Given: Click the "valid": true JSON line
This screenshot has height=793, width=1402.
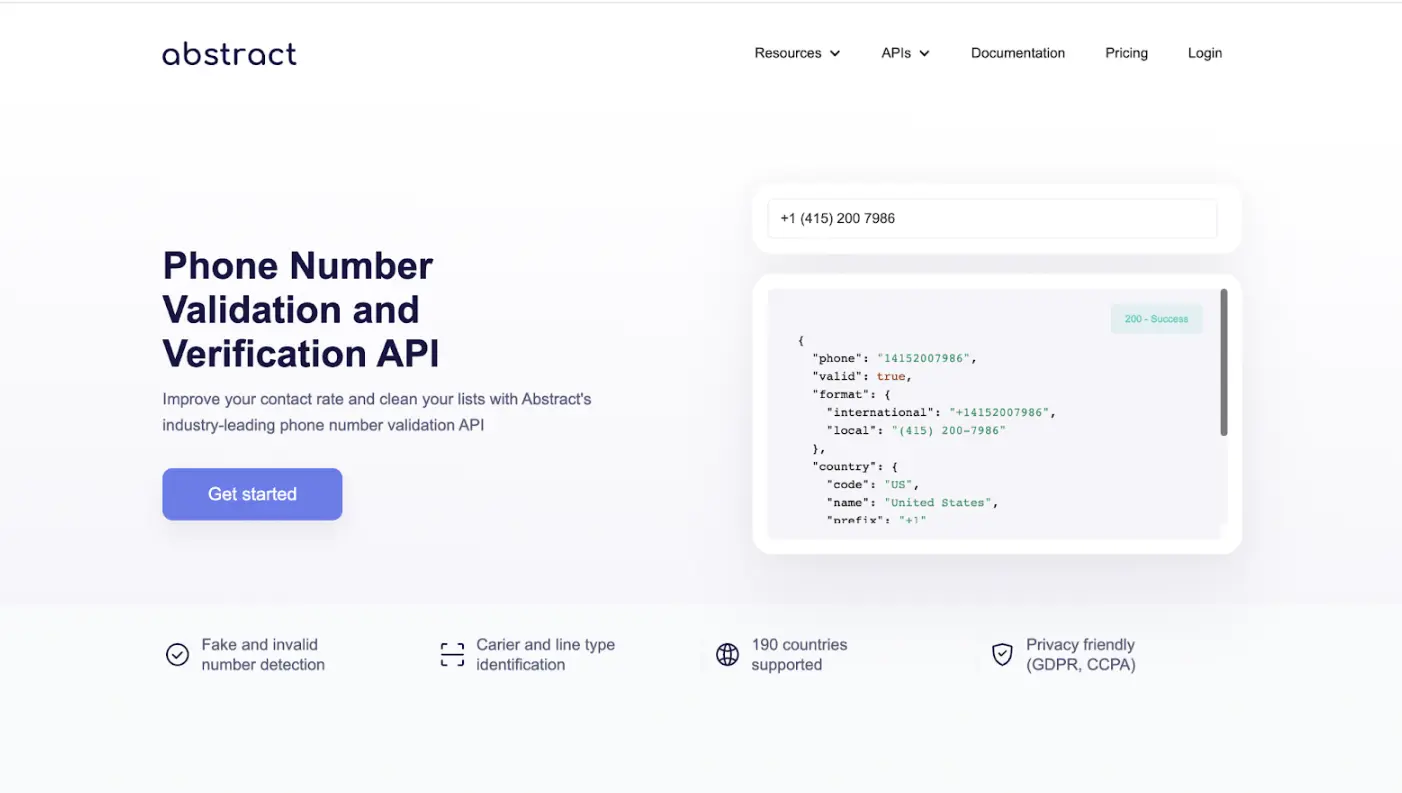Looking at the screenshot, I should click(x=862, y=376).
